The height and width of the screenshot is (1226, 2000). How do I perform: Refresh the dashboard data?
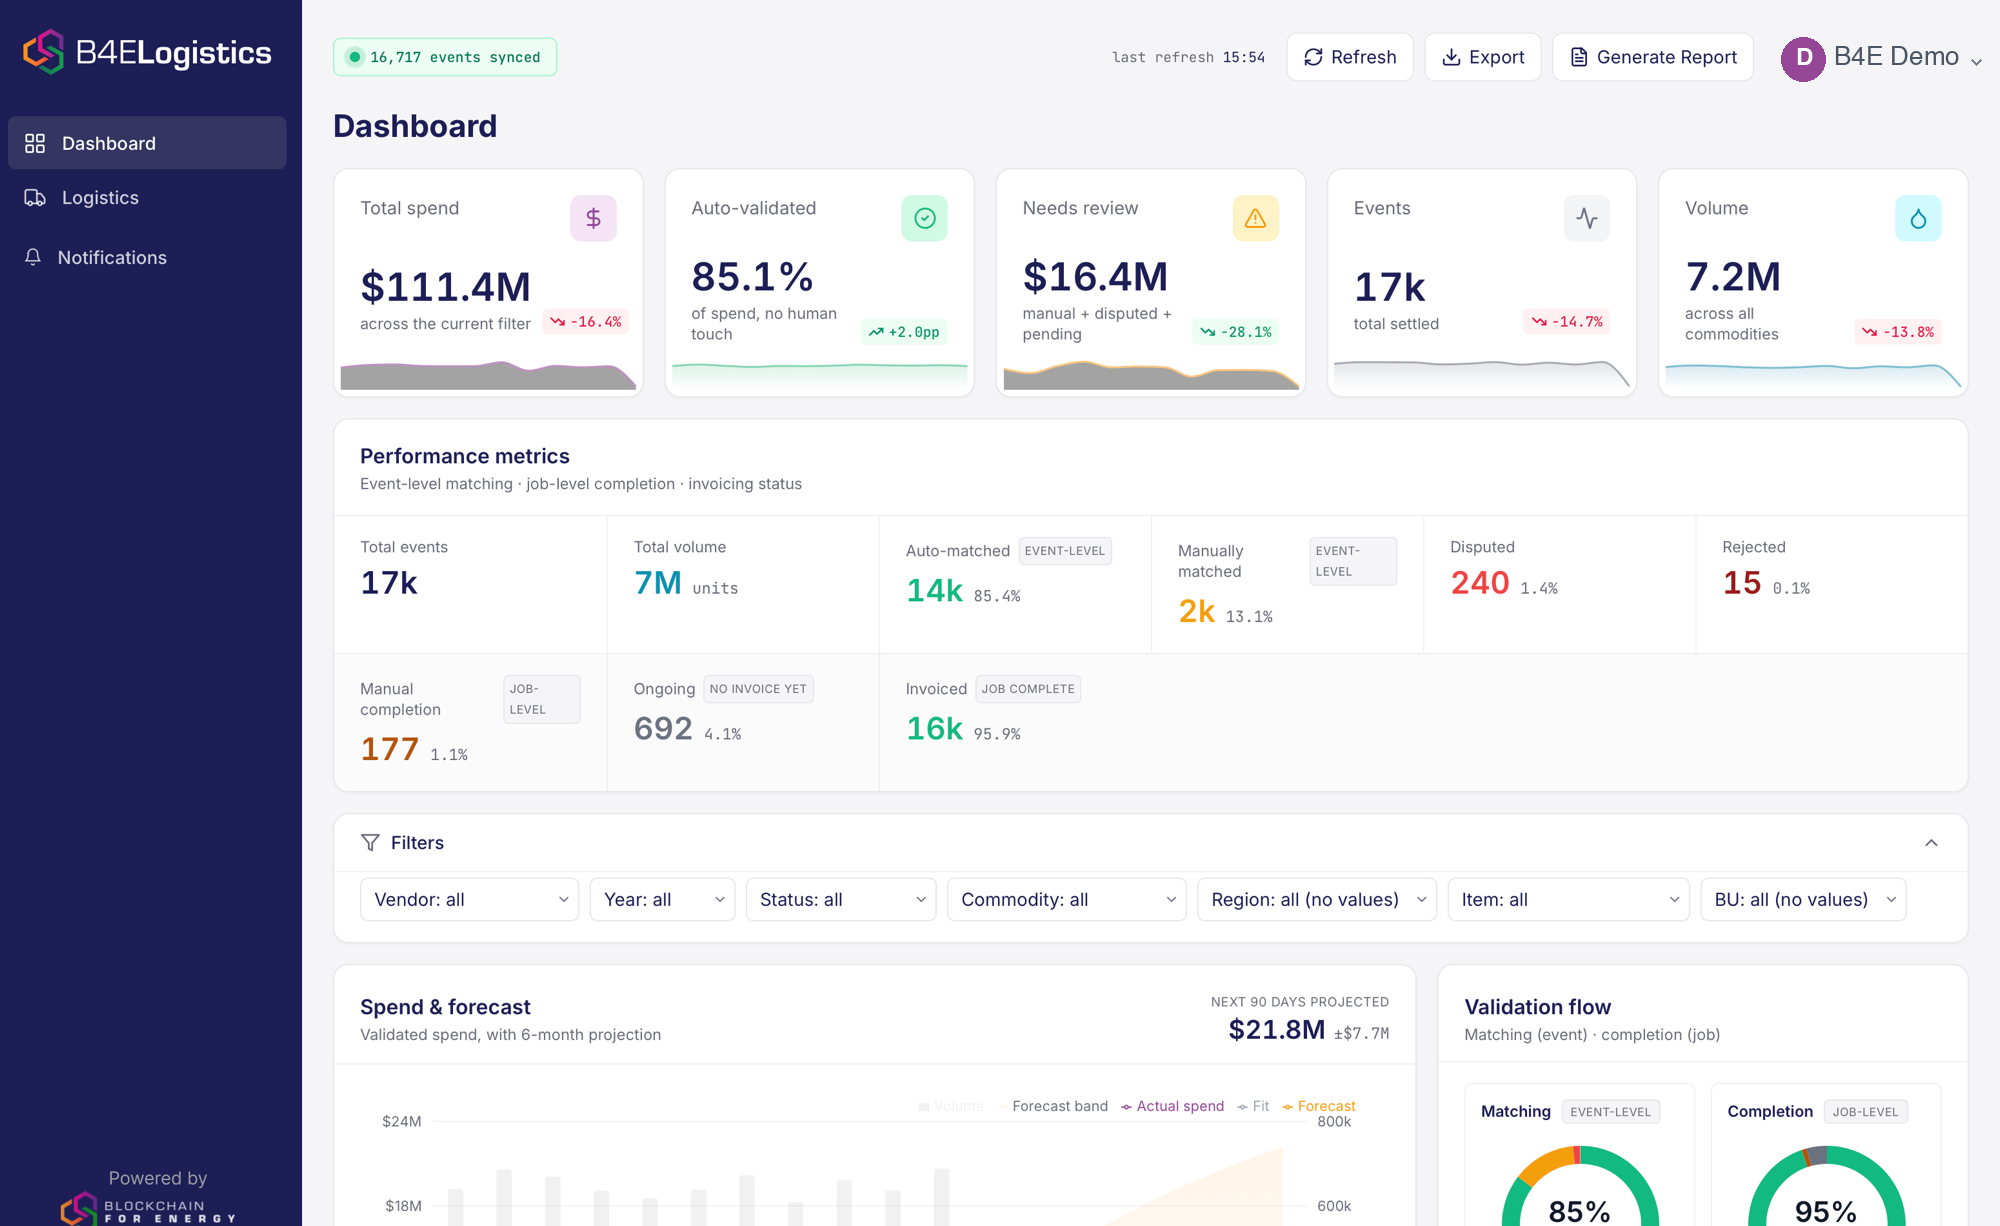click(1349, 57)
